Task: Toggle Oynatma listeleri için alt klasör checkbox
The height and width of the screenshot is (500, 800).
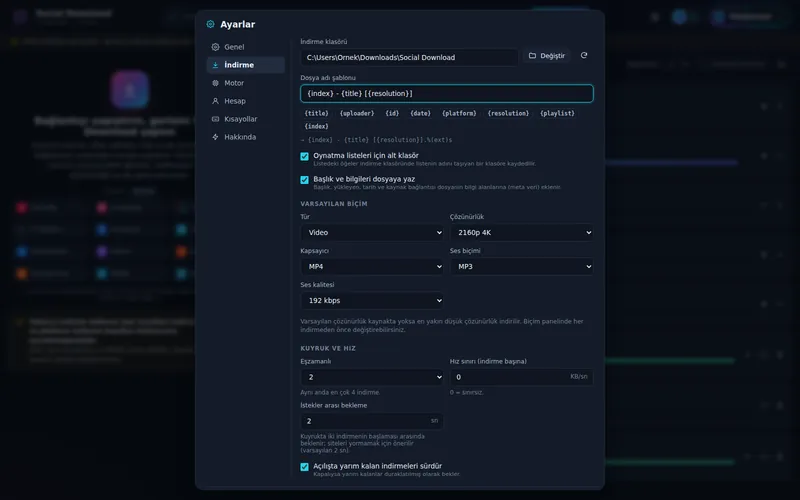Action: point(305,156)
